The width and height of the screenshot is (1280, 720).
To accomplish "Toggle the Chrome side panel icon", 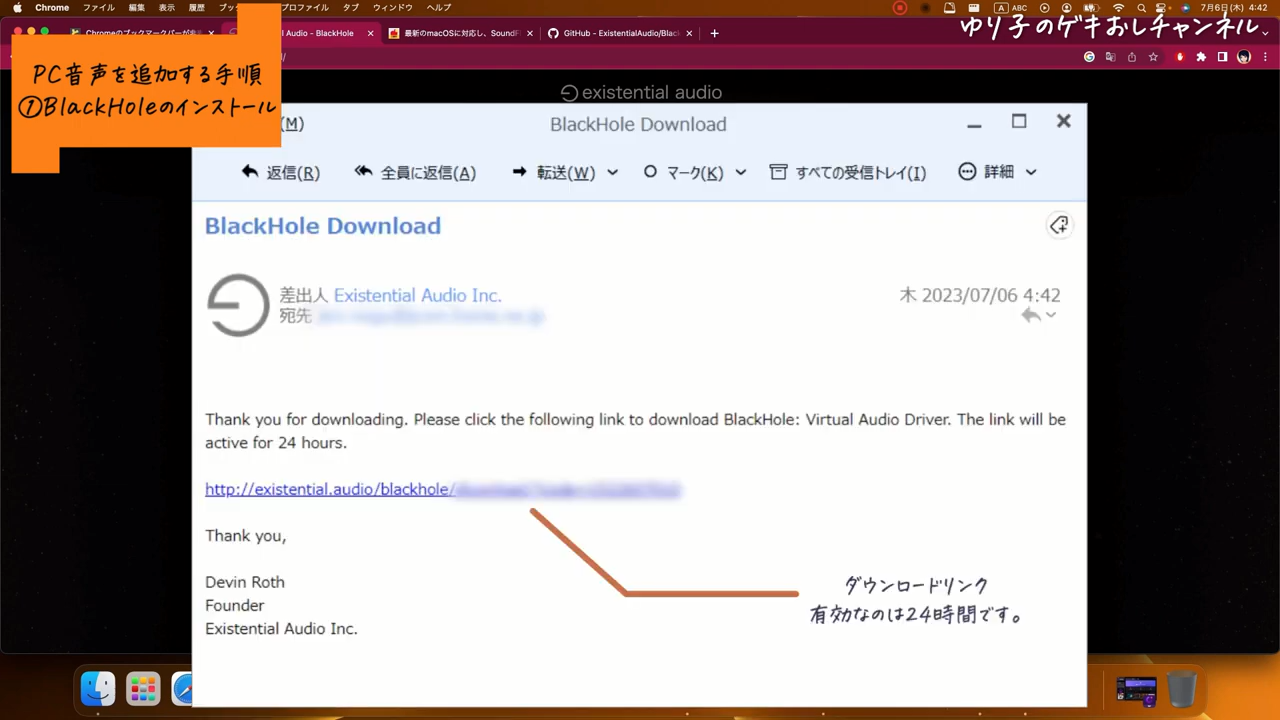I will tap(1222, 57).
